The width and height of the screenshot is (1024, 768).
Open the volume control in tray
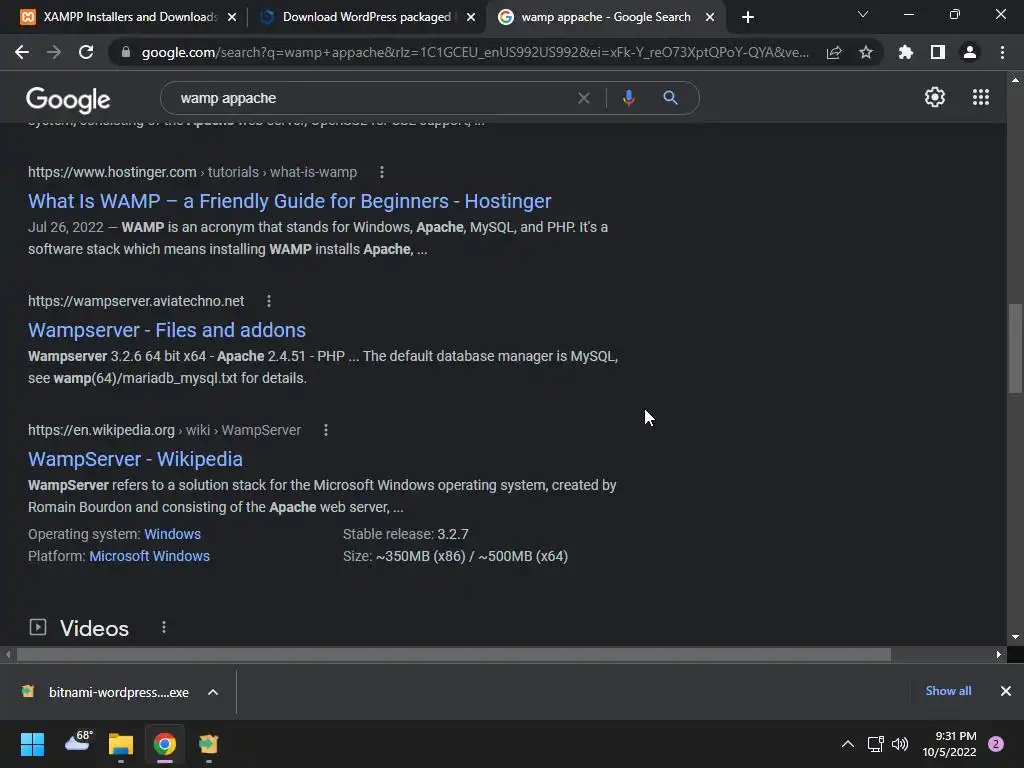coord(900,744)
